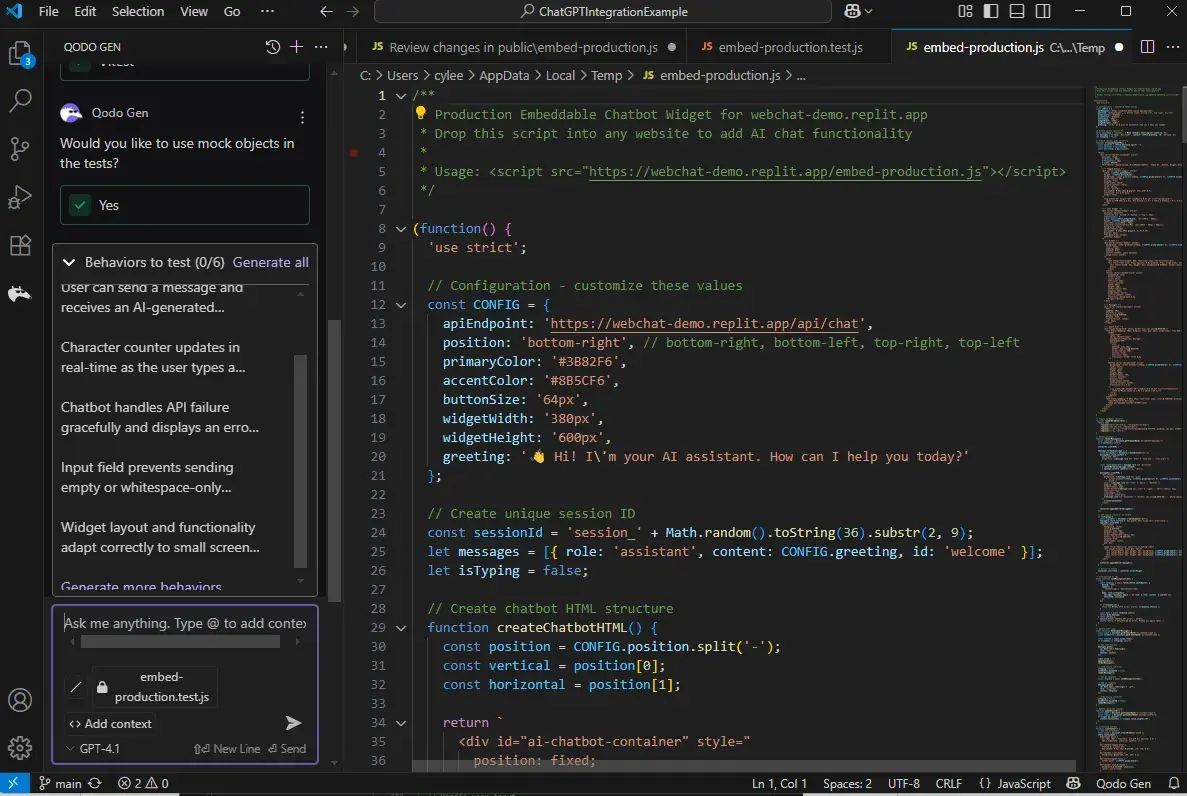The height and width of the screenshot is (796, 1187).
Task: Open the Explorer view in activity bar
Action: 21,54
